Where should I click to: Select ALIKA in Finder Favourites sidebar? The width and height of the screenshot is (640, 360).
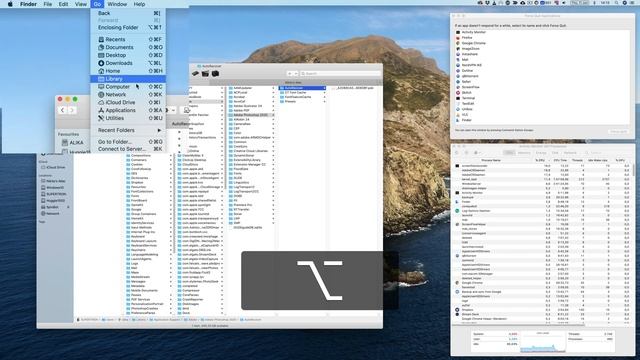(72, 142)
